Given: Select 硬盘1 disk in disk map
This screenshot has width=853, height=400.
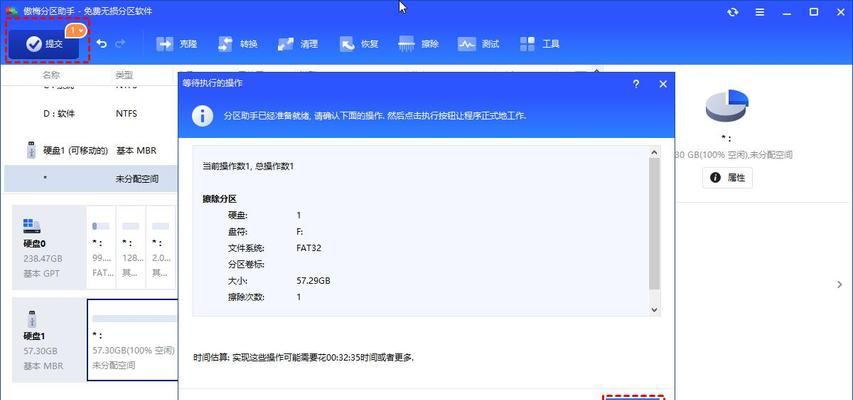Looking at the screenshot, I should (48, 340).
